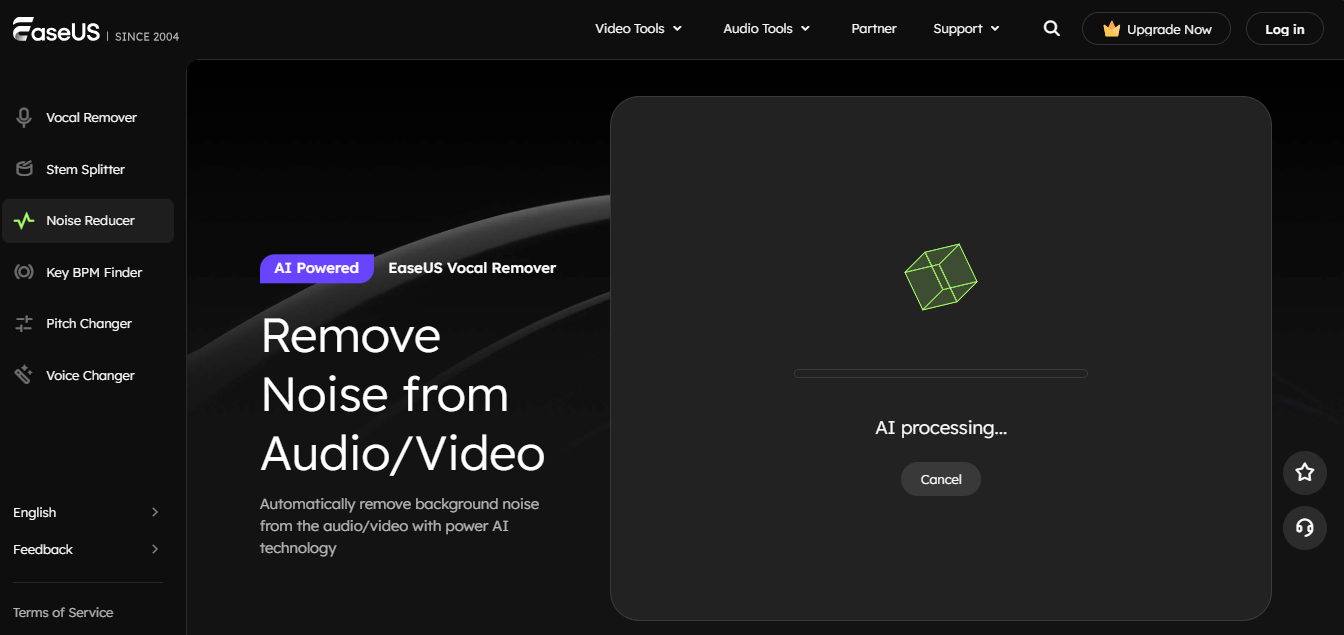Open the headset support button
The width and height of the screenshot is (1344, 635).
pos(1304,527)
